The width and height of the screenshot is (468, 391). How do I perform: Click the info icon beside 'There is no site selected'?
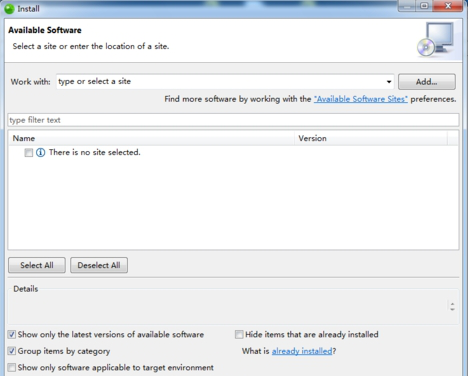click(x=40, y=153)
